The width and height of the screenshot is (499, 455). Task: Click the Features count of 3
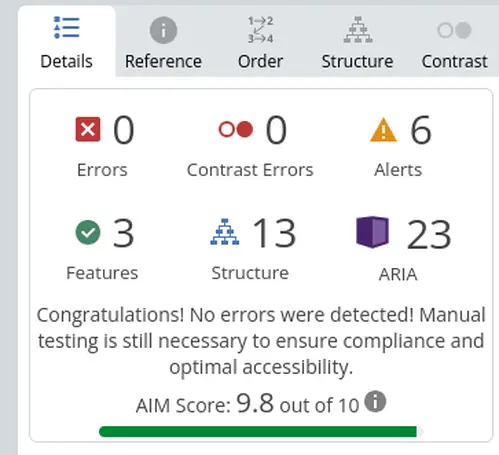coord(123,233)
